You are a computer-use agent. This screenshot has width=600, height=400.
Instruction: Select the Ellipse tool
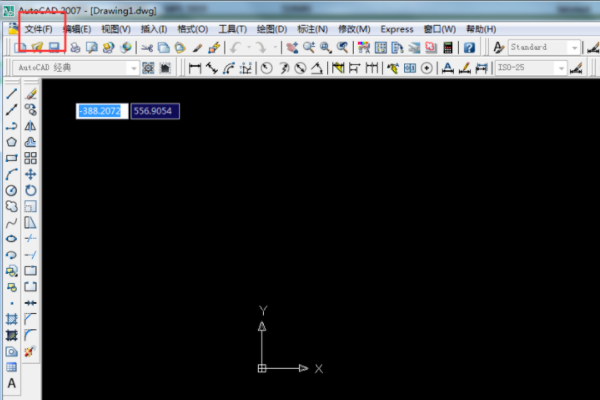point(11,238)
